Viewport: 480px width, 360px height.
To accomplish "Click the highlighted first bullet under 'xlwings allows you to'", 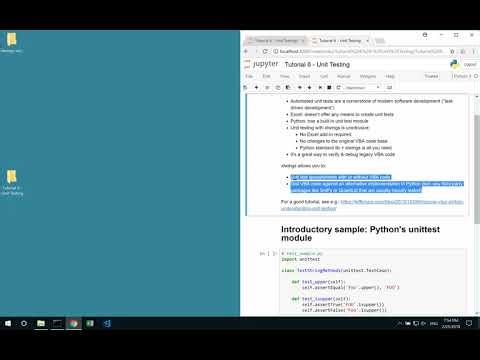I will click(x=340, y=177).
